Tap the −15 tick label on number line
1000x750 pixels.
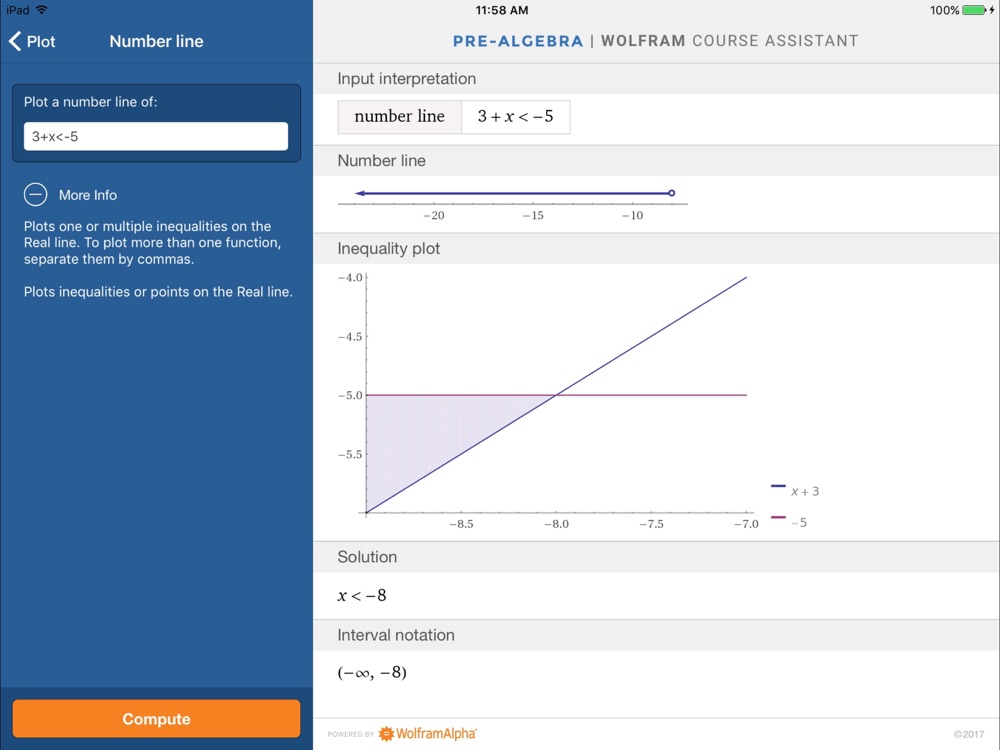[533, 216]
